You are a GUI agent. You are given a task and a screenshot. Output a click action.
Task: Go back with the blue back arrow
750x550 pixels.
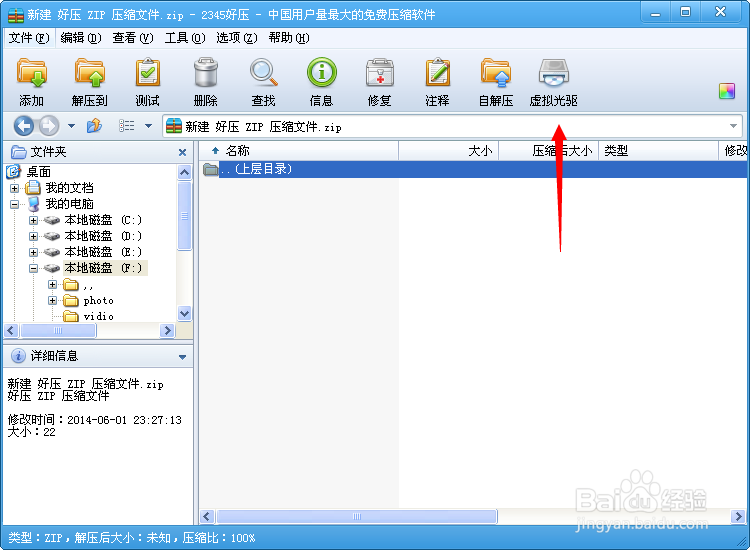tap(23, 126)
